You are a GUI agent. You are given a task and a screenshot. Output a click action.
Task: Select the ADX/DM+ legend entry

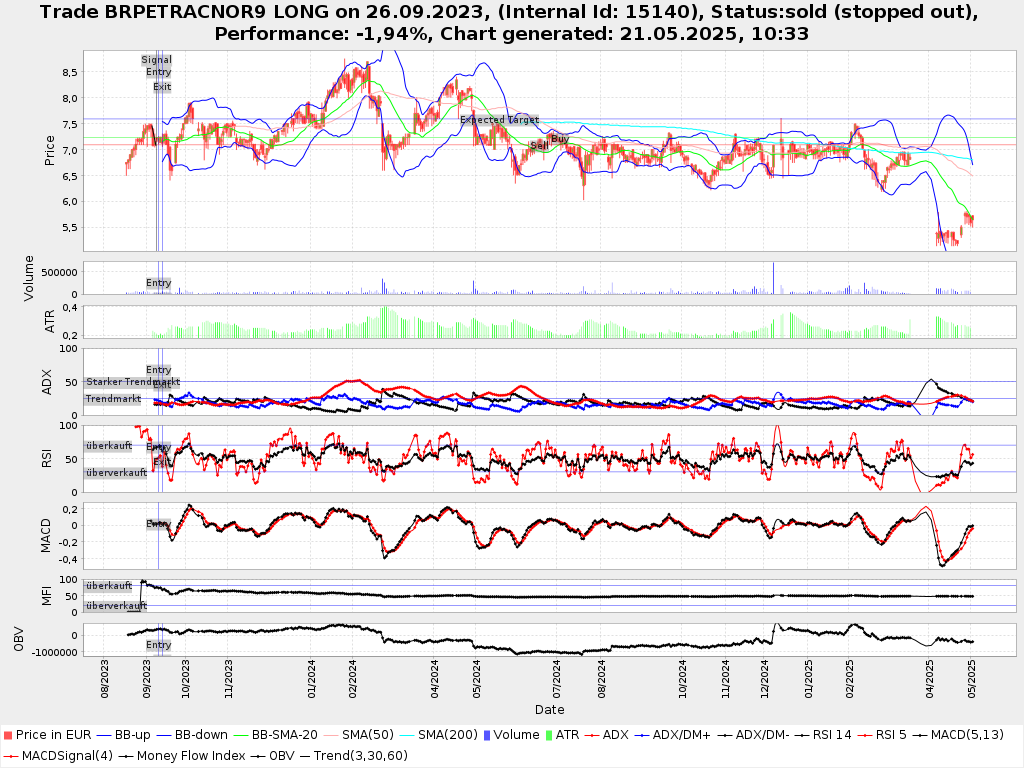click(681, 735)
